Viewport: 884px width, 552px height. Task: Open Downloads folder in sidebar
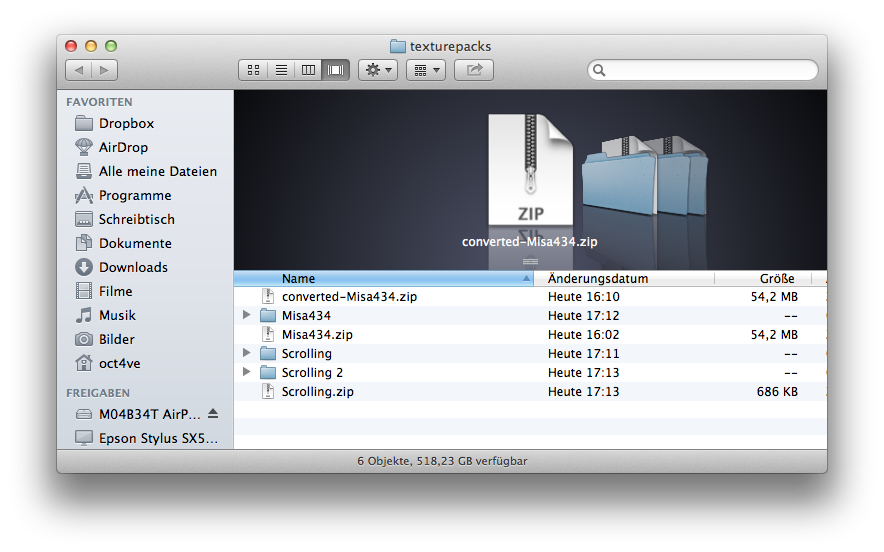point(132,268)
